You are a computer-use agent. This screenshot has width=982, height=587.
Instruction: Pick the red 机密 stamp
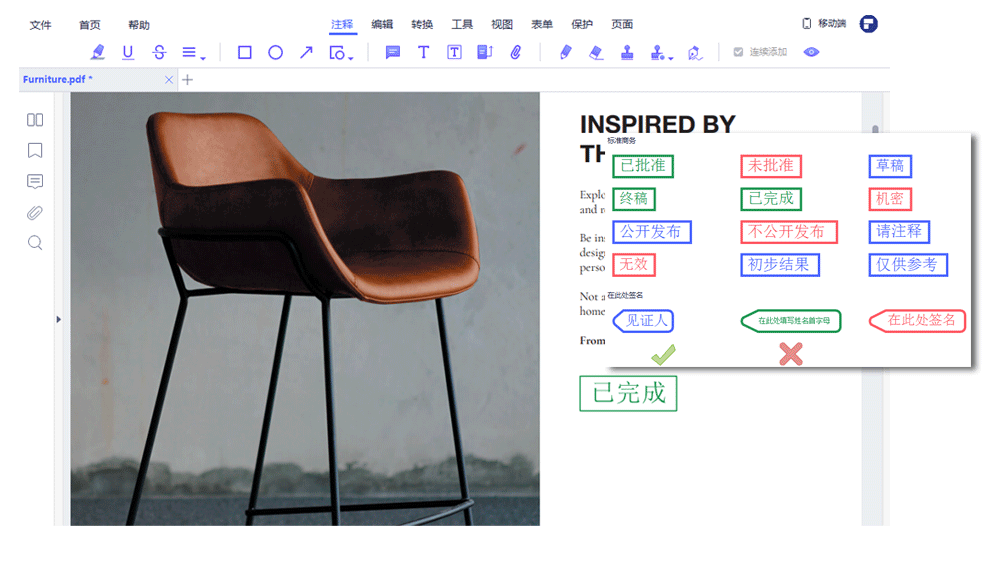(x=889, y=199)
